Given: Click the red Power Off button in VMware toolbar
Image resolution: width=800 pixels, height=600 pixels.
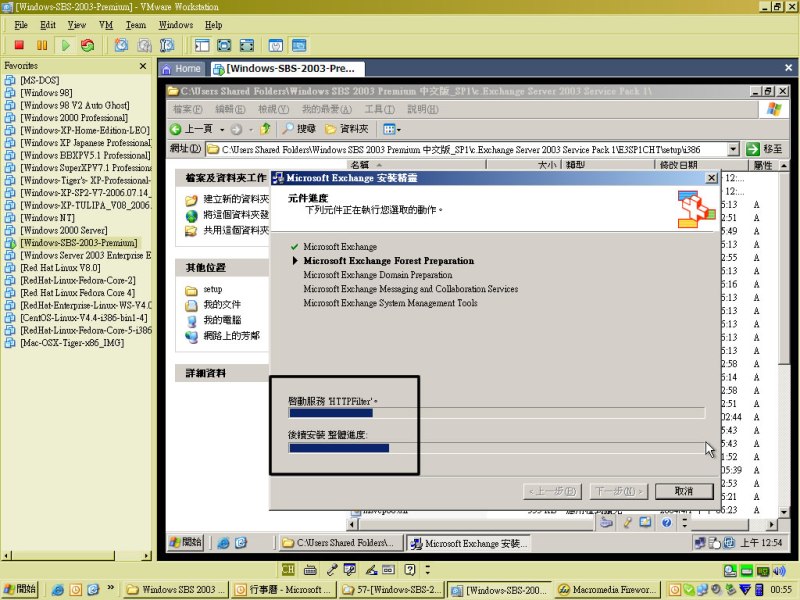Looking at the screenshot, I should coord(19,45).
